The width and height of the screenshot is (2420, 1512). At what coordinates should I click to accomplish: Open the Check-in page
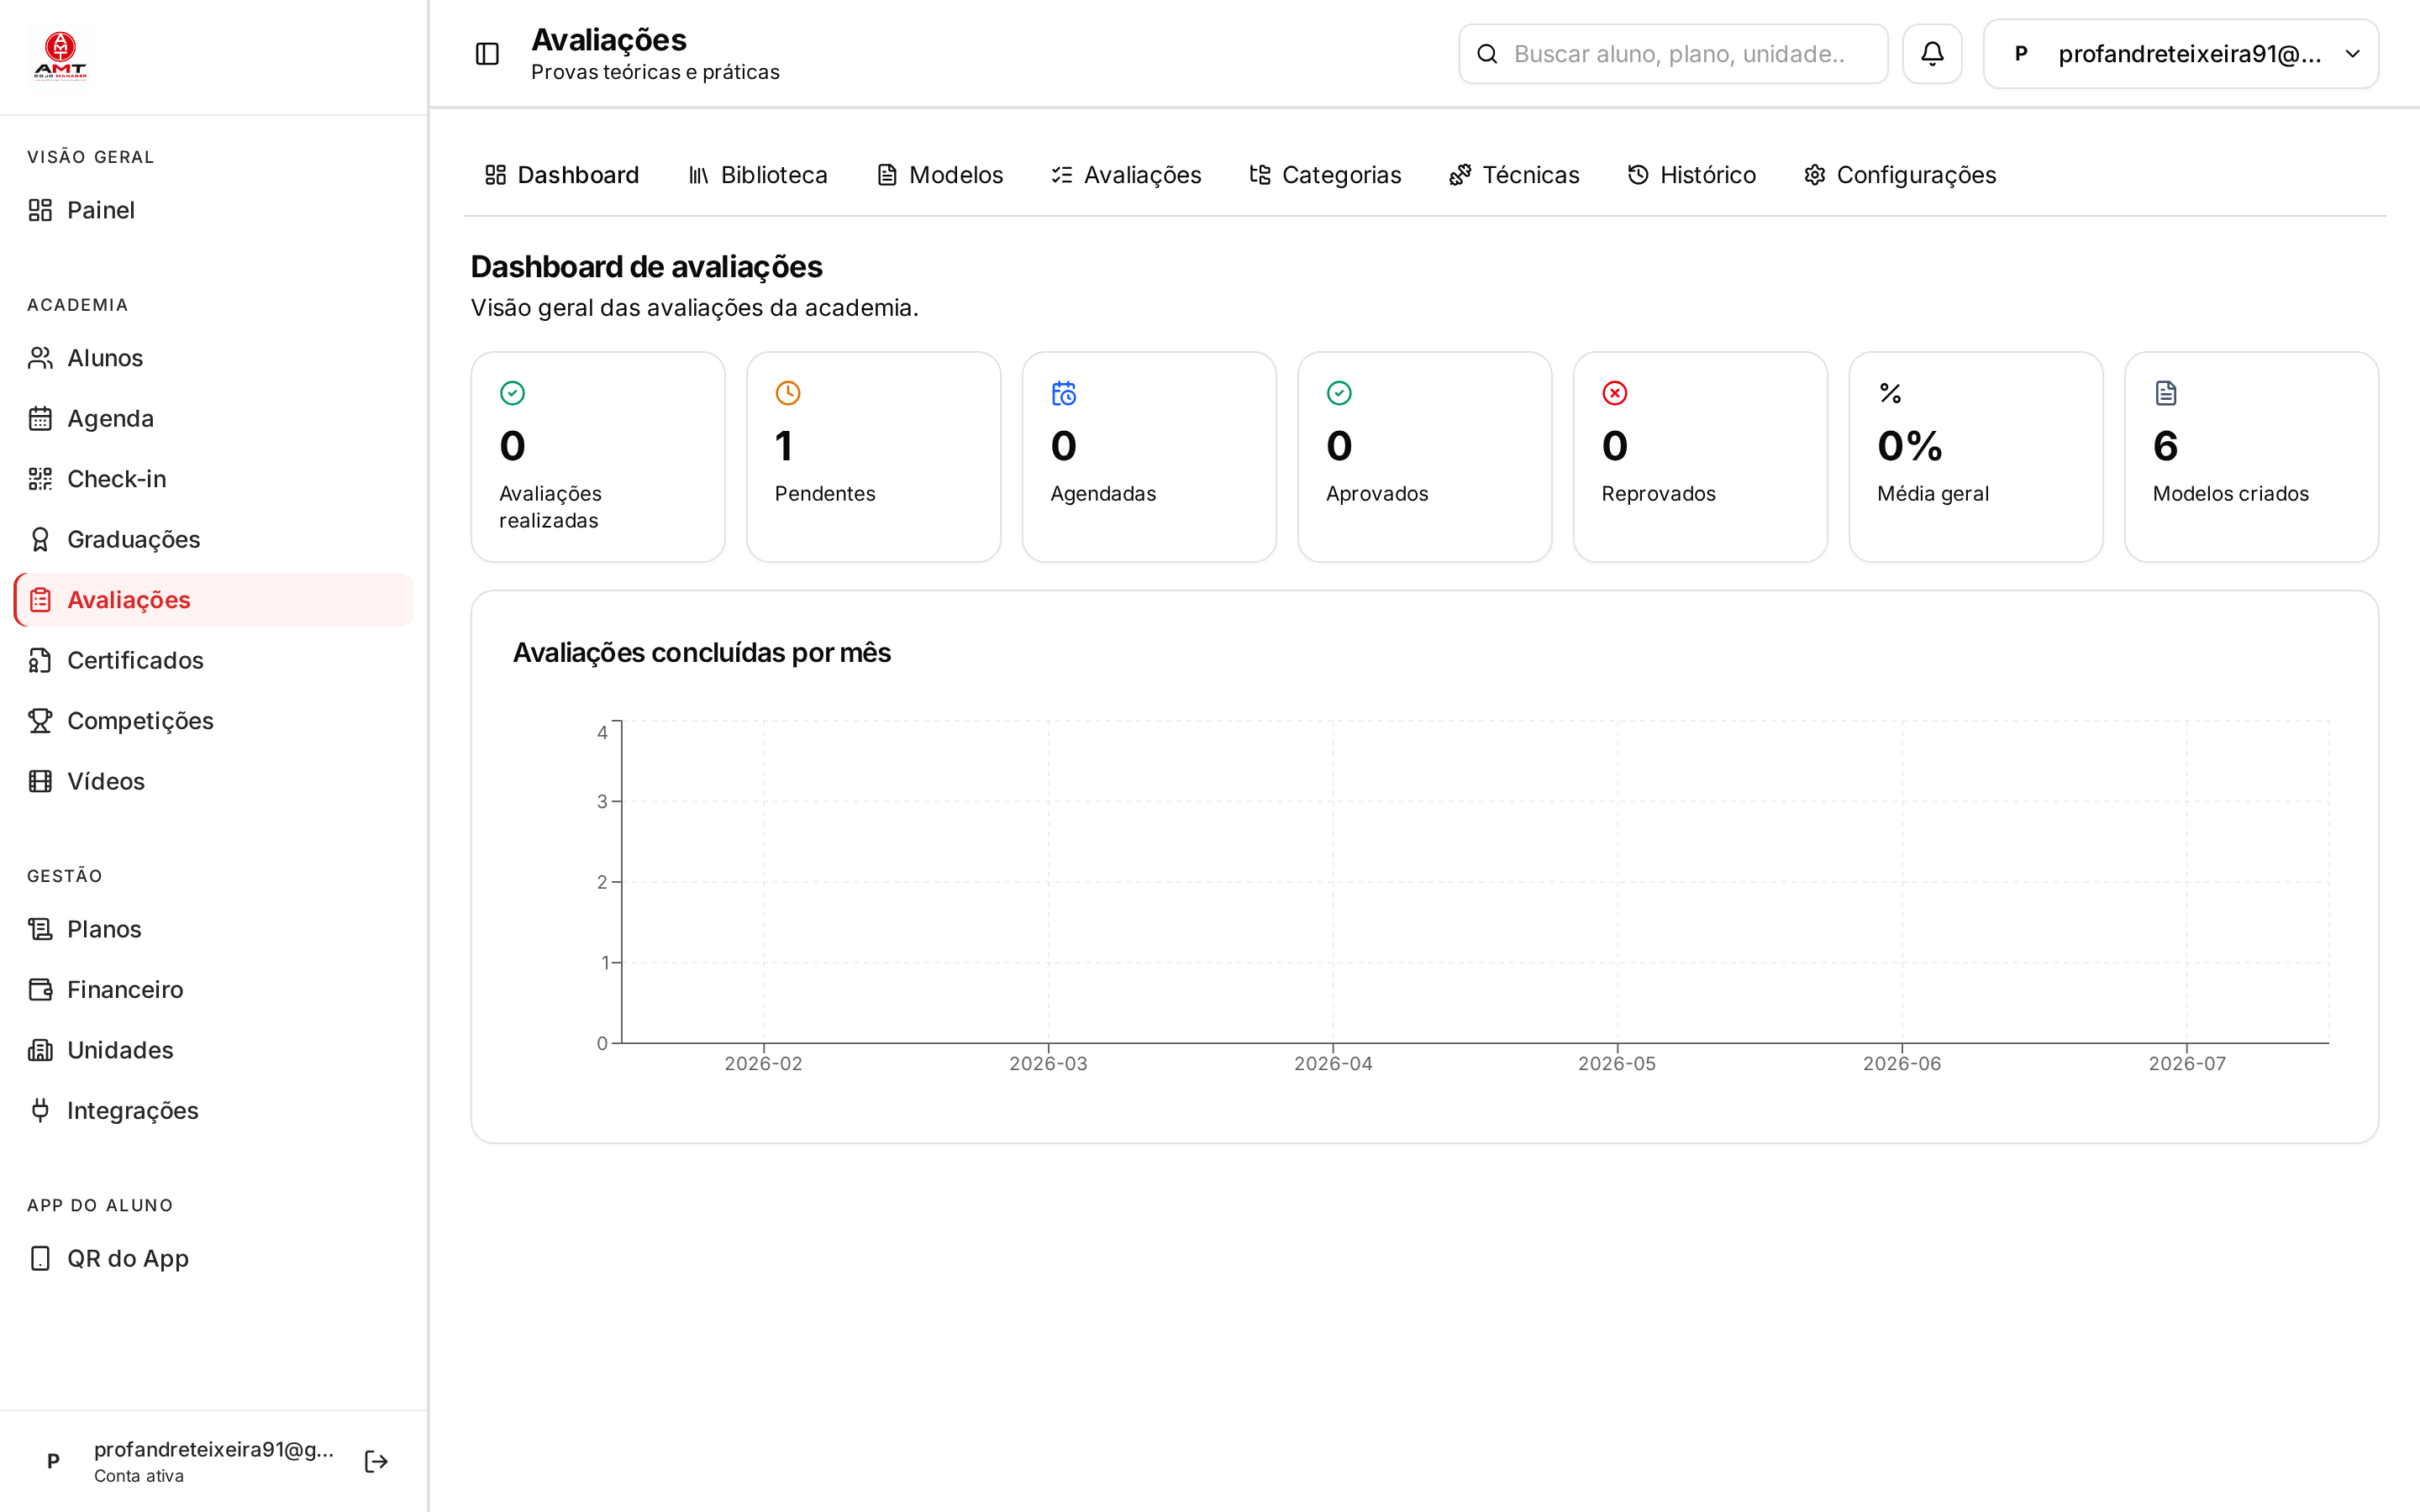pos(214,479)
